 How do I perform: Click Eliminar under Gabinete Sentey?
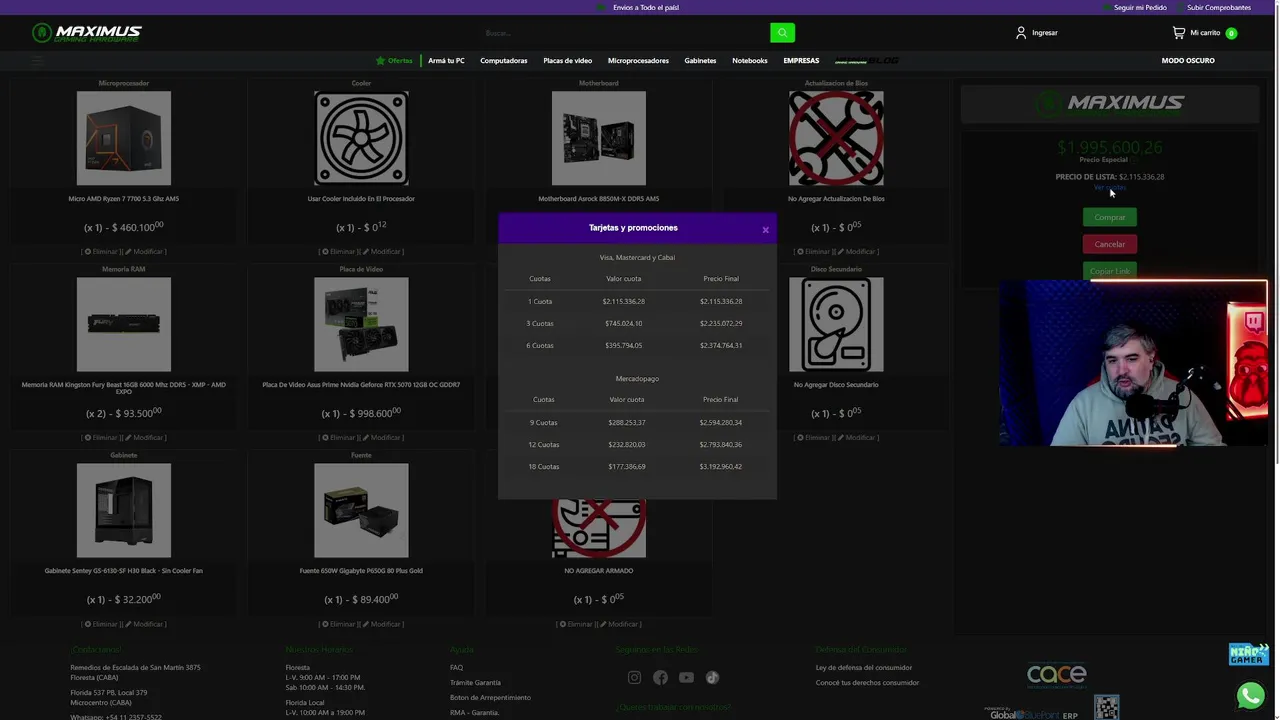tap(101, 624)
